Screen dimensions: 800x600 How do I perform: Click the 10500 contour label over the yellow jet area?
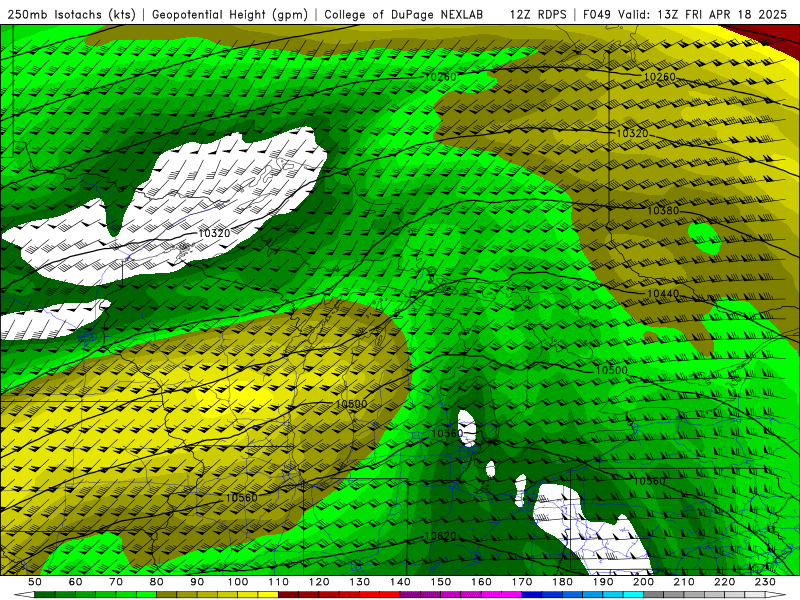tap(352, 404)
